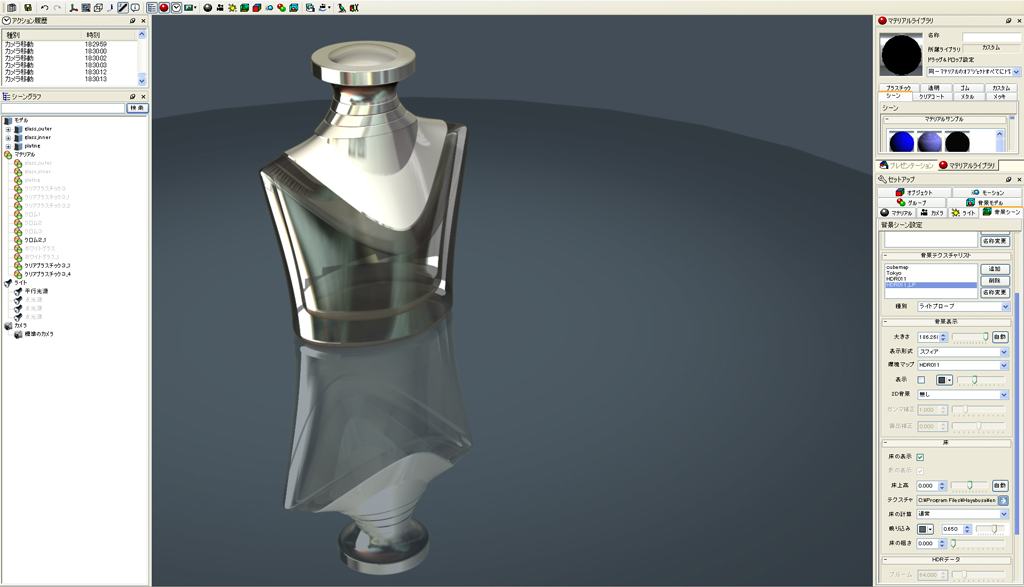Click the sun light icon in toolbar

point(232,7)
